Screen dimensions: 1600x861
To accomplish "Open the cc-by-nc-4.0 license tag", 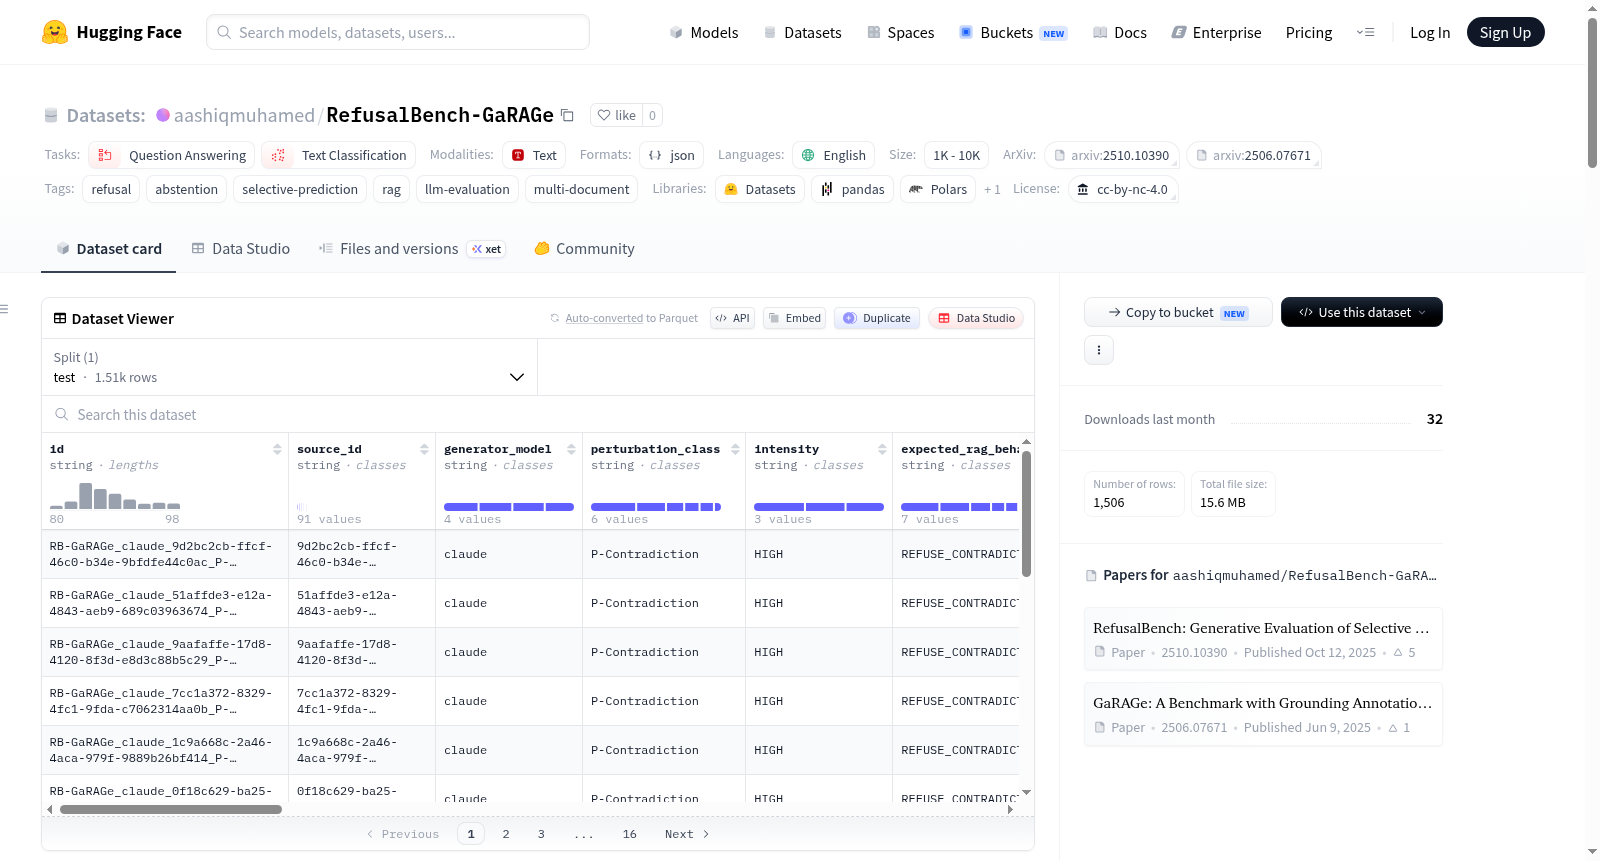I will tap(1123, 189).
